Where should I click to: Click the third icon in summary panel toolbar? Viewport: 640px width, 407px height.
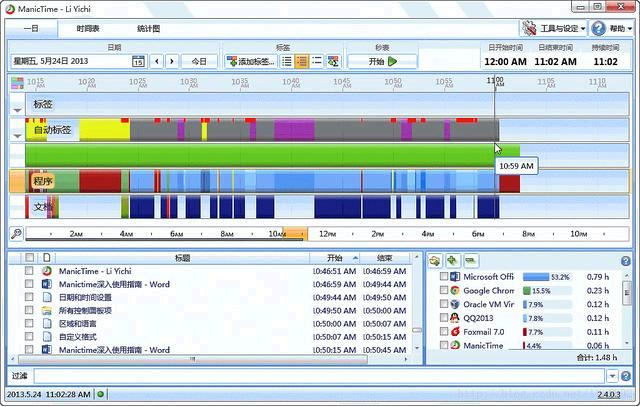pyautogui.click(x=469, y=260)
